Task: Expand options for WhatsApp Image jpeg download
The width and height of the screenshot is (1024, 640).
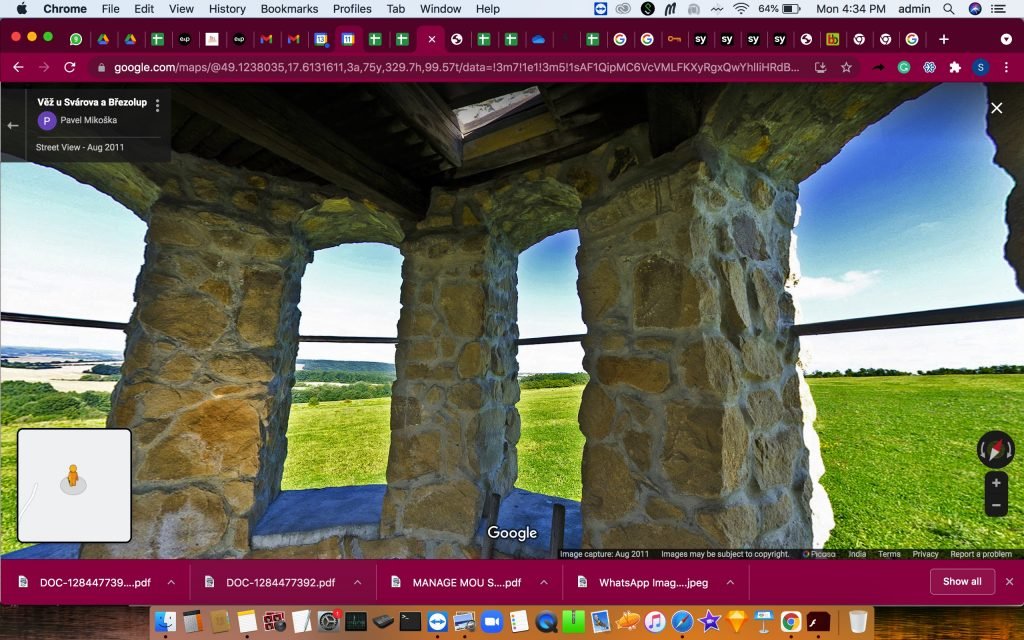Action: 730,582
